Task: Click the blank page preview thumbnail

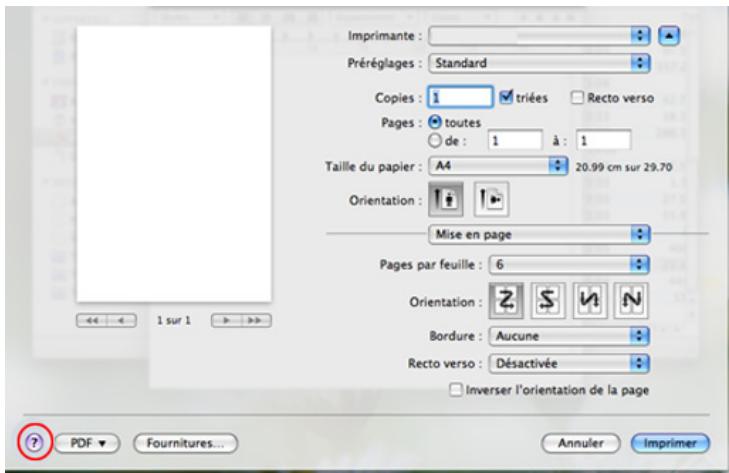Action: pos(174,164)
